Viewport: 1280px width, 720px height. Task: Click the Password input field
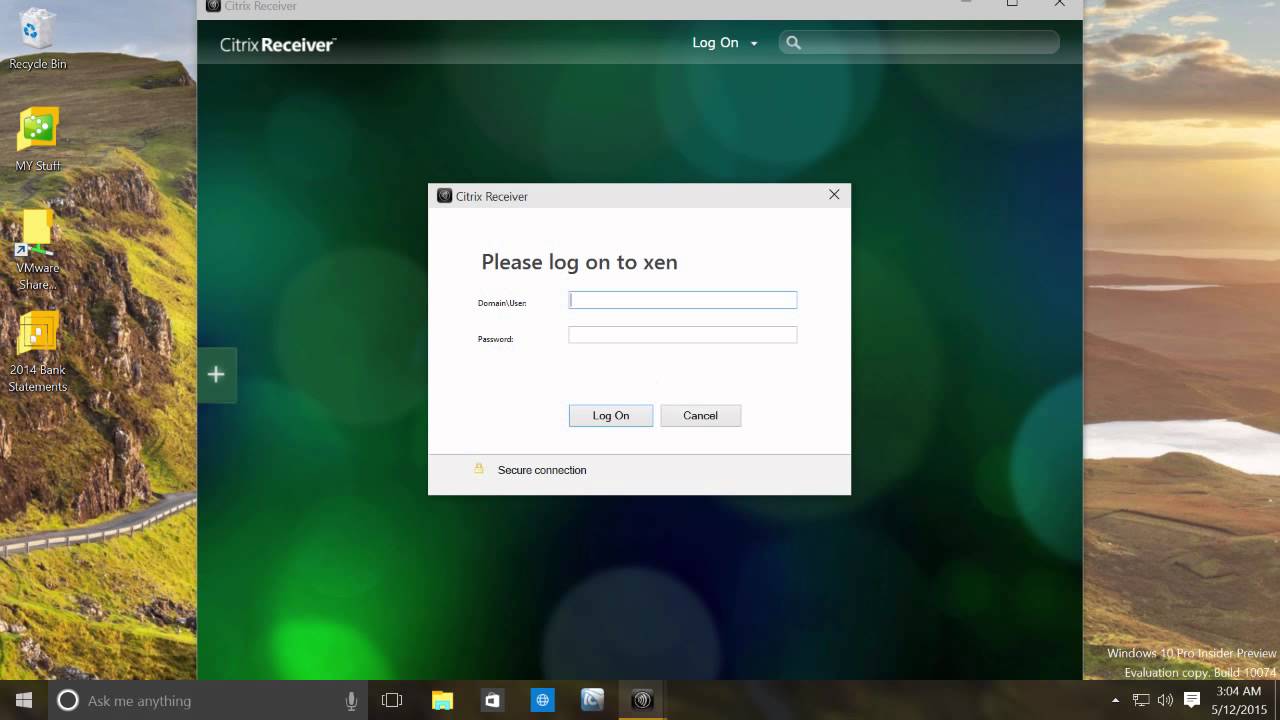click(x=683, y=336)
